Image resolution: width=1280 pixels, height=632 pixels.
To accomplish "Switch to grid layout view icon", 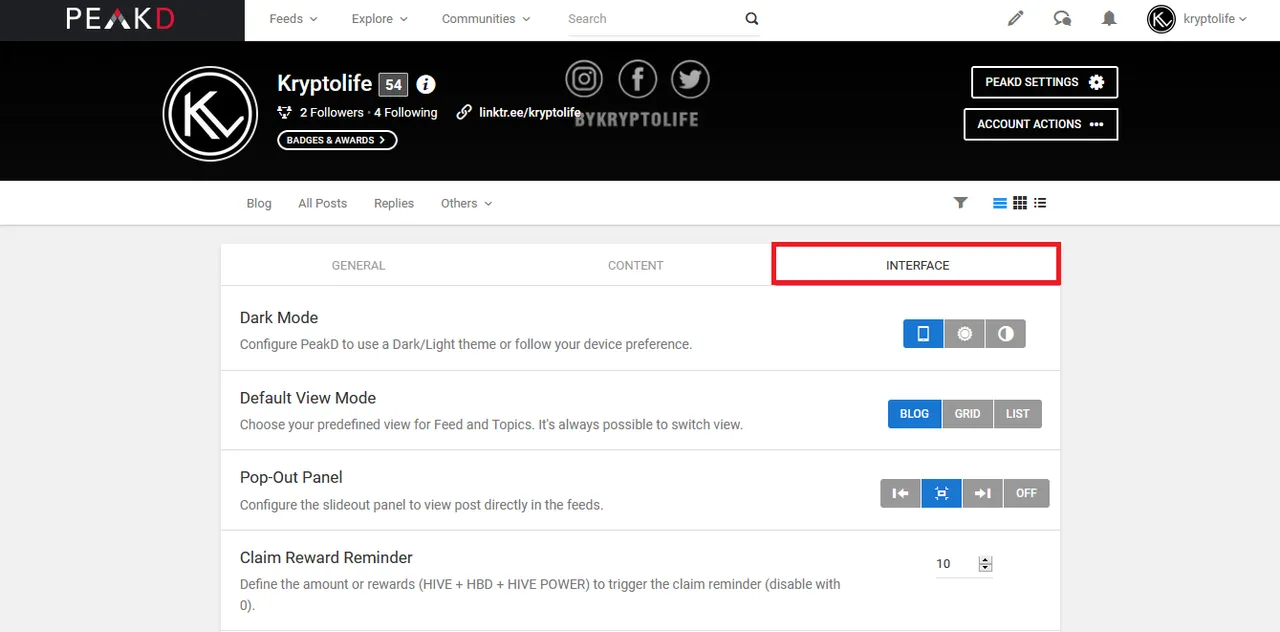I will (x=1020, y=203).
